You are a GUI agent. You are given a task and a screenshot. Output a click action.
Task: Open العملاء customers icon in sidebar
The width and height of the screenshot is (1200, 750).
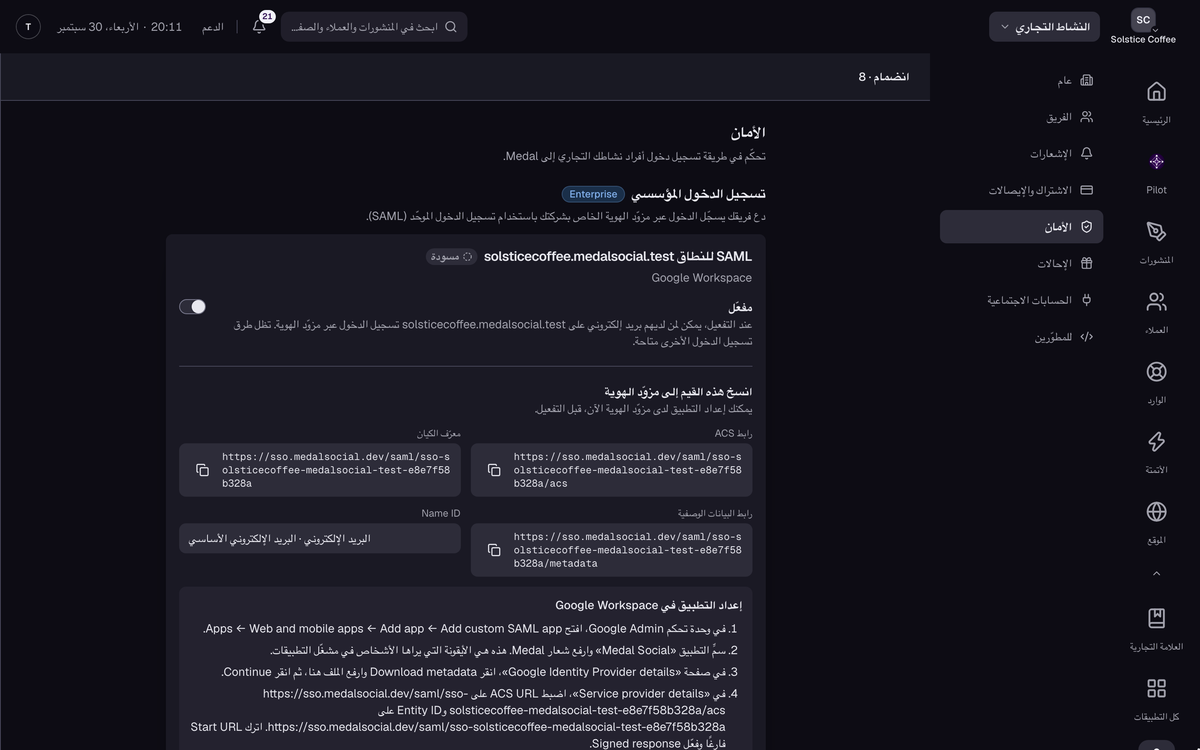[x=1156, y=301]
